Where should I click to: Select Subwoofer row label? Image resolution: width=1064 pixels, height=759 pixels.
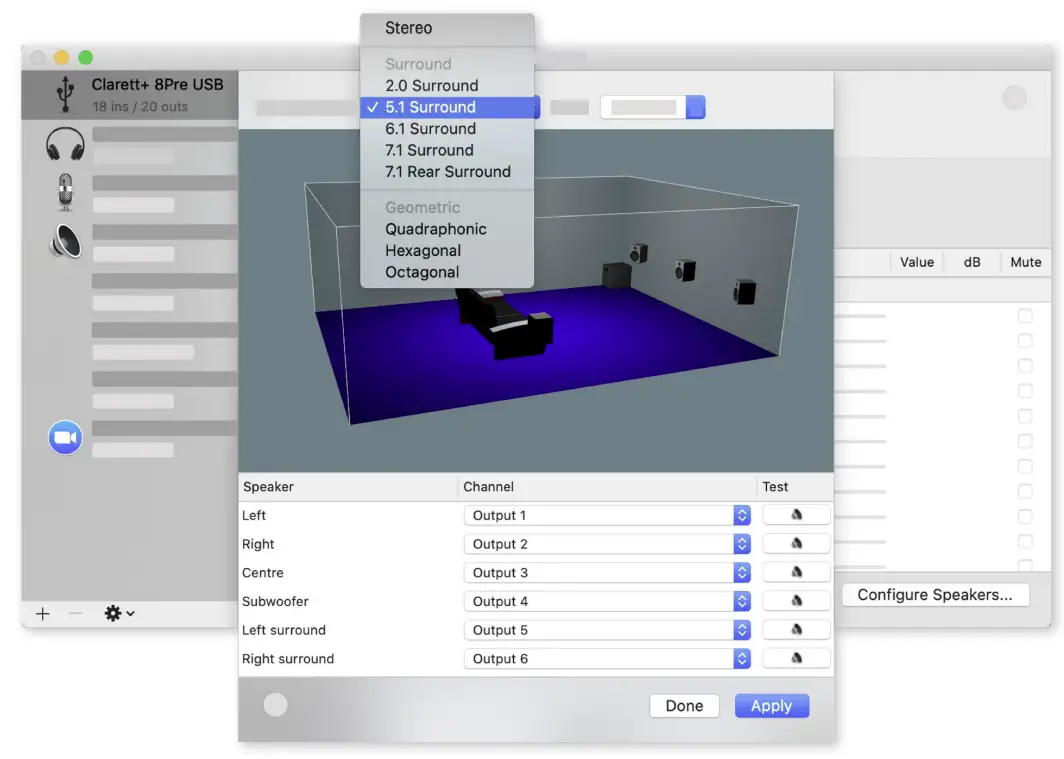click(x=275, y=602)
